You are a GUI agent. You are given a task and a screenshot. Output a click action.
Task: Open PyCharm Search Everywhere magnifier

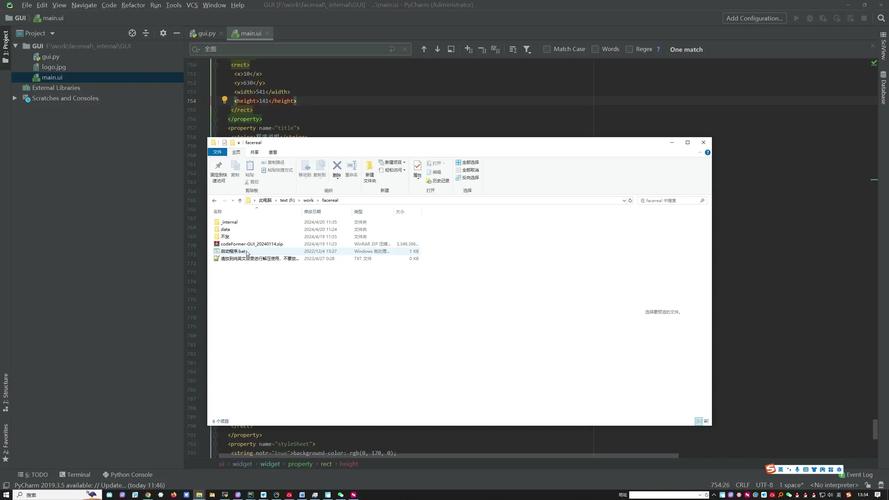(x=881, y=18)
